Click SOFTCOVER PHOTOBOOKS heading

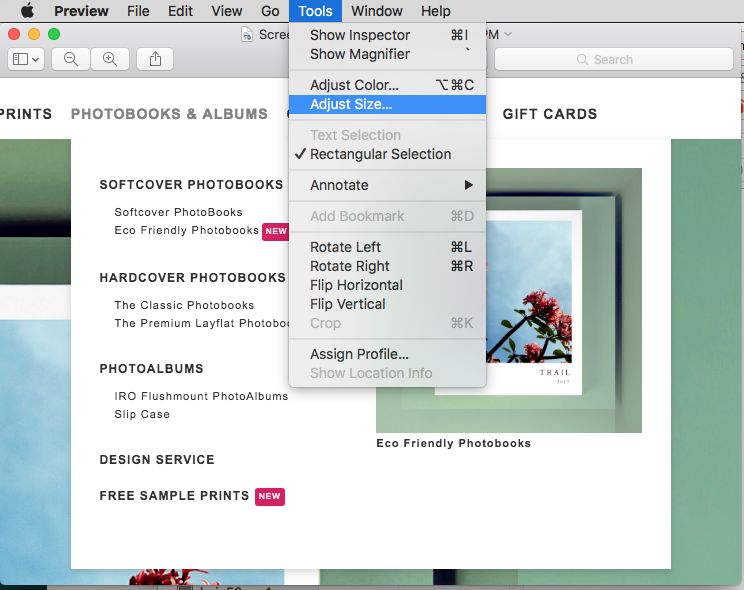click(x=191, y=185)
